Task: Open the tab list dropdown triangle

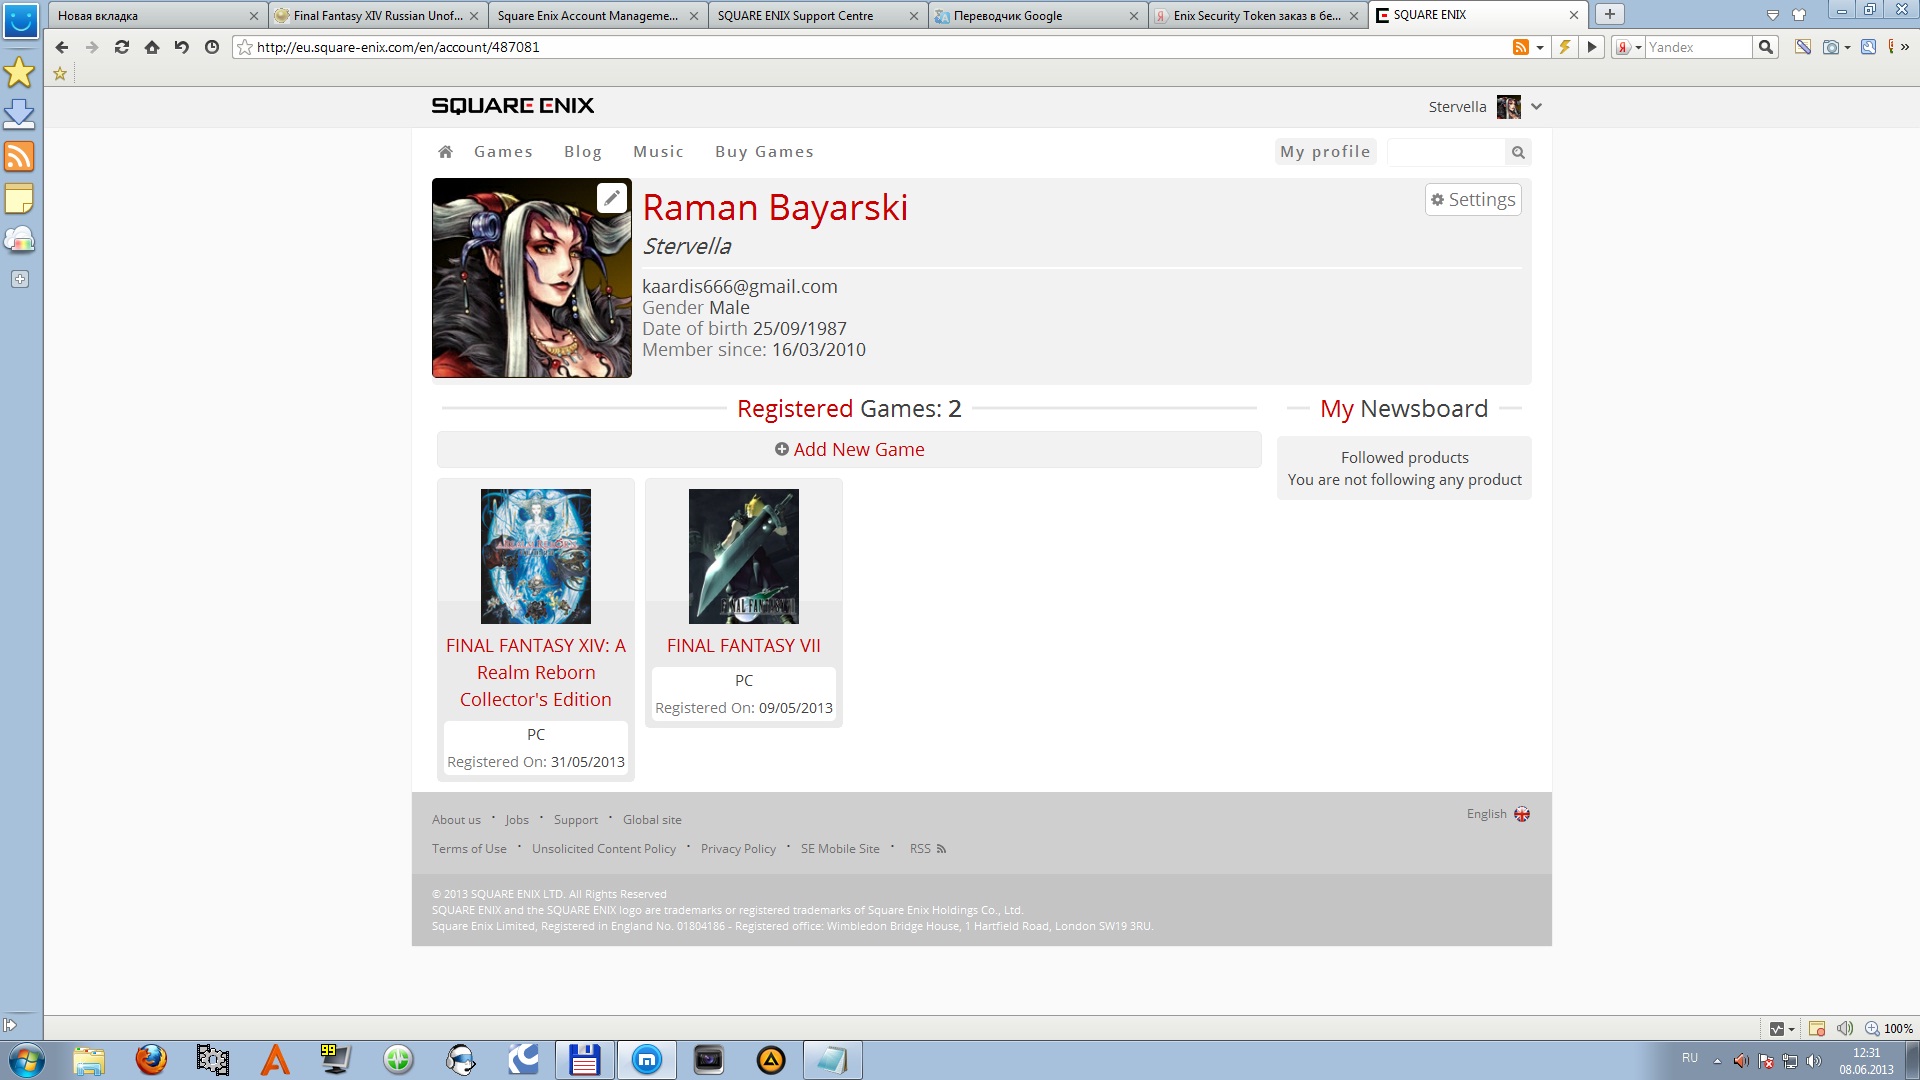Action: pos(1773,15)
